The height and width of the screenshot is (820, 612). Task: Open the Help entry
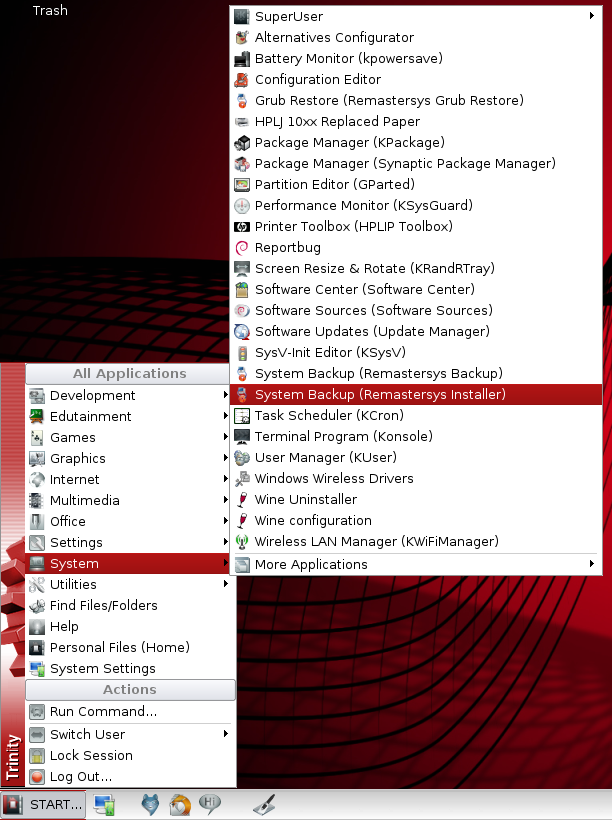(x=128, y=627)
